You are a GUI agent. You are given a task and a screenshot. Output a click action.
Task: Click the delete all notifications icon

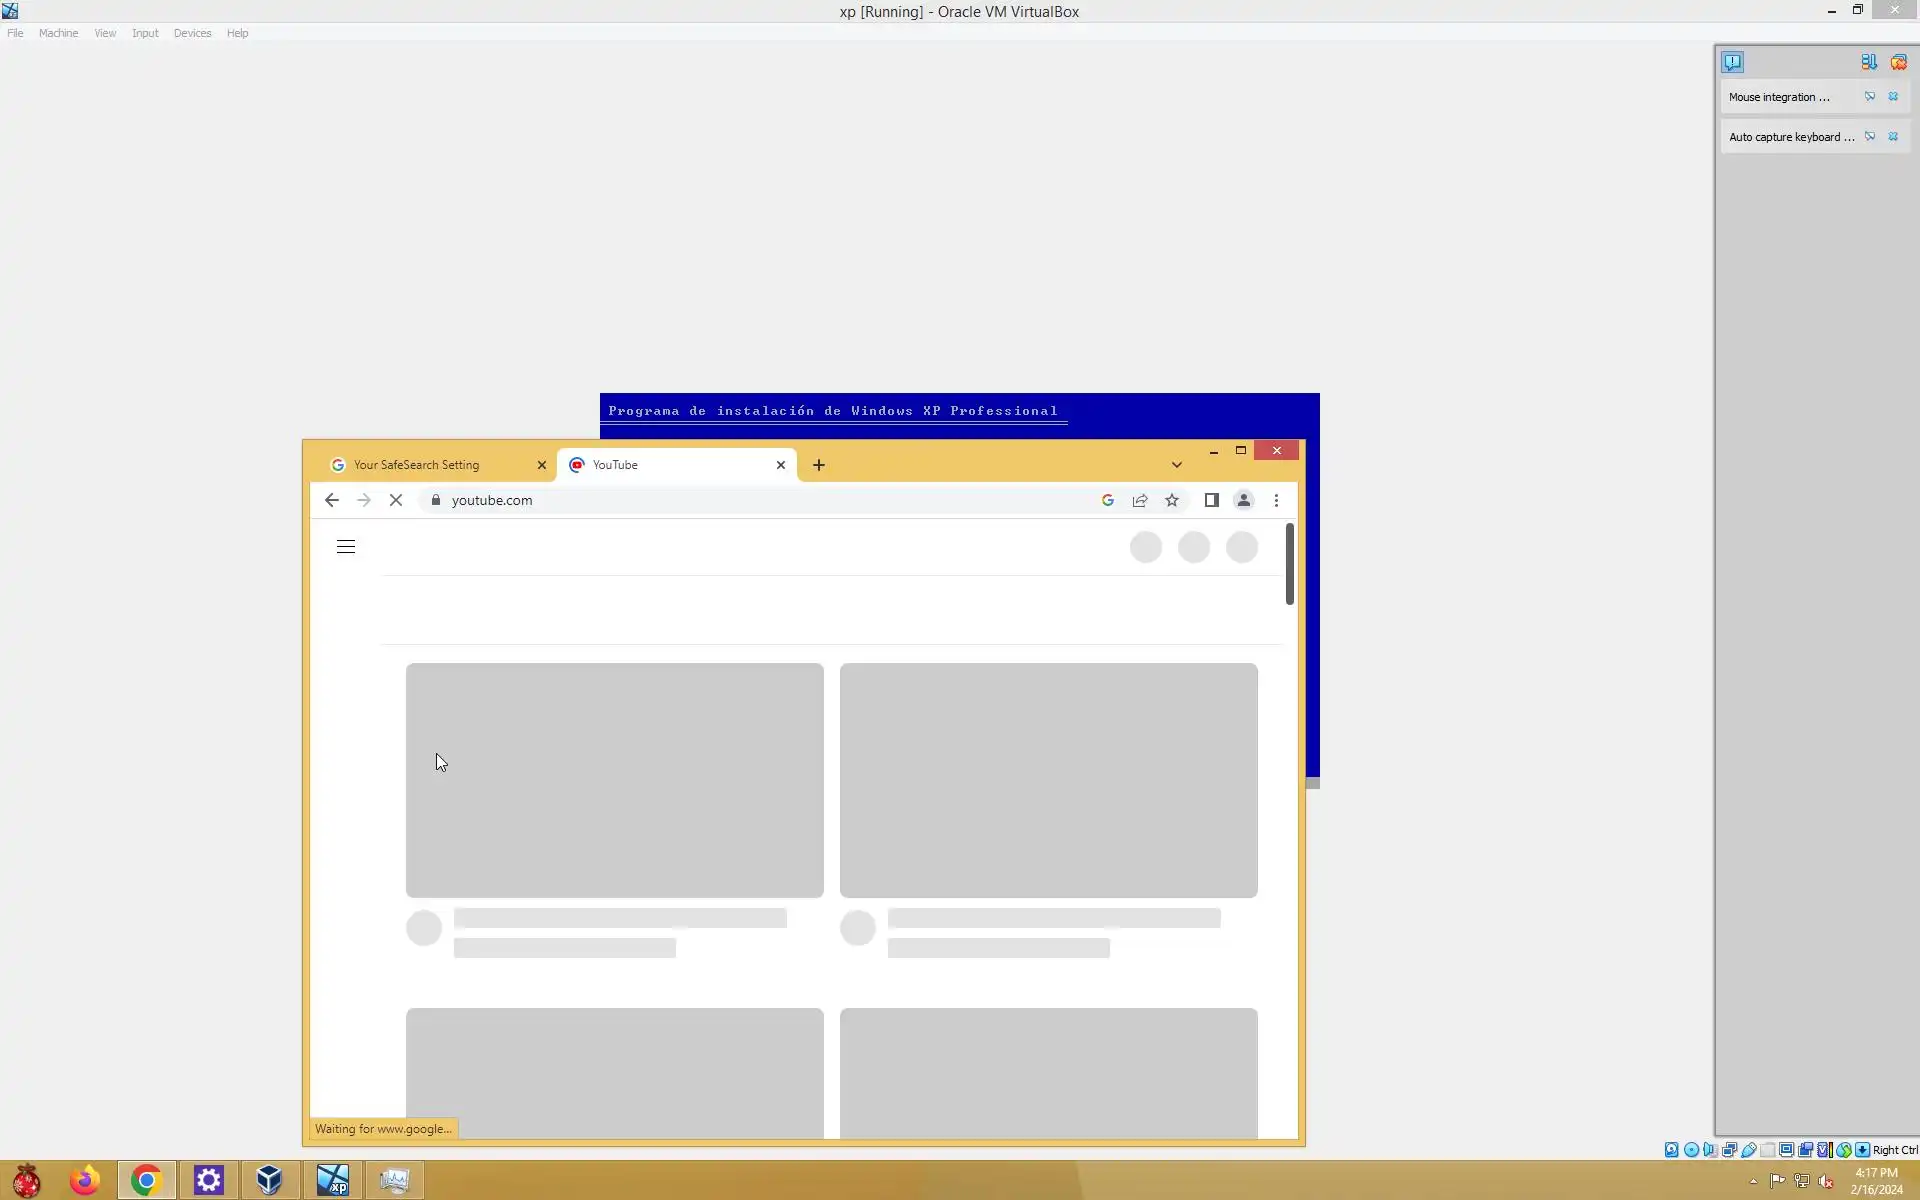click(x=1898, y=62)
